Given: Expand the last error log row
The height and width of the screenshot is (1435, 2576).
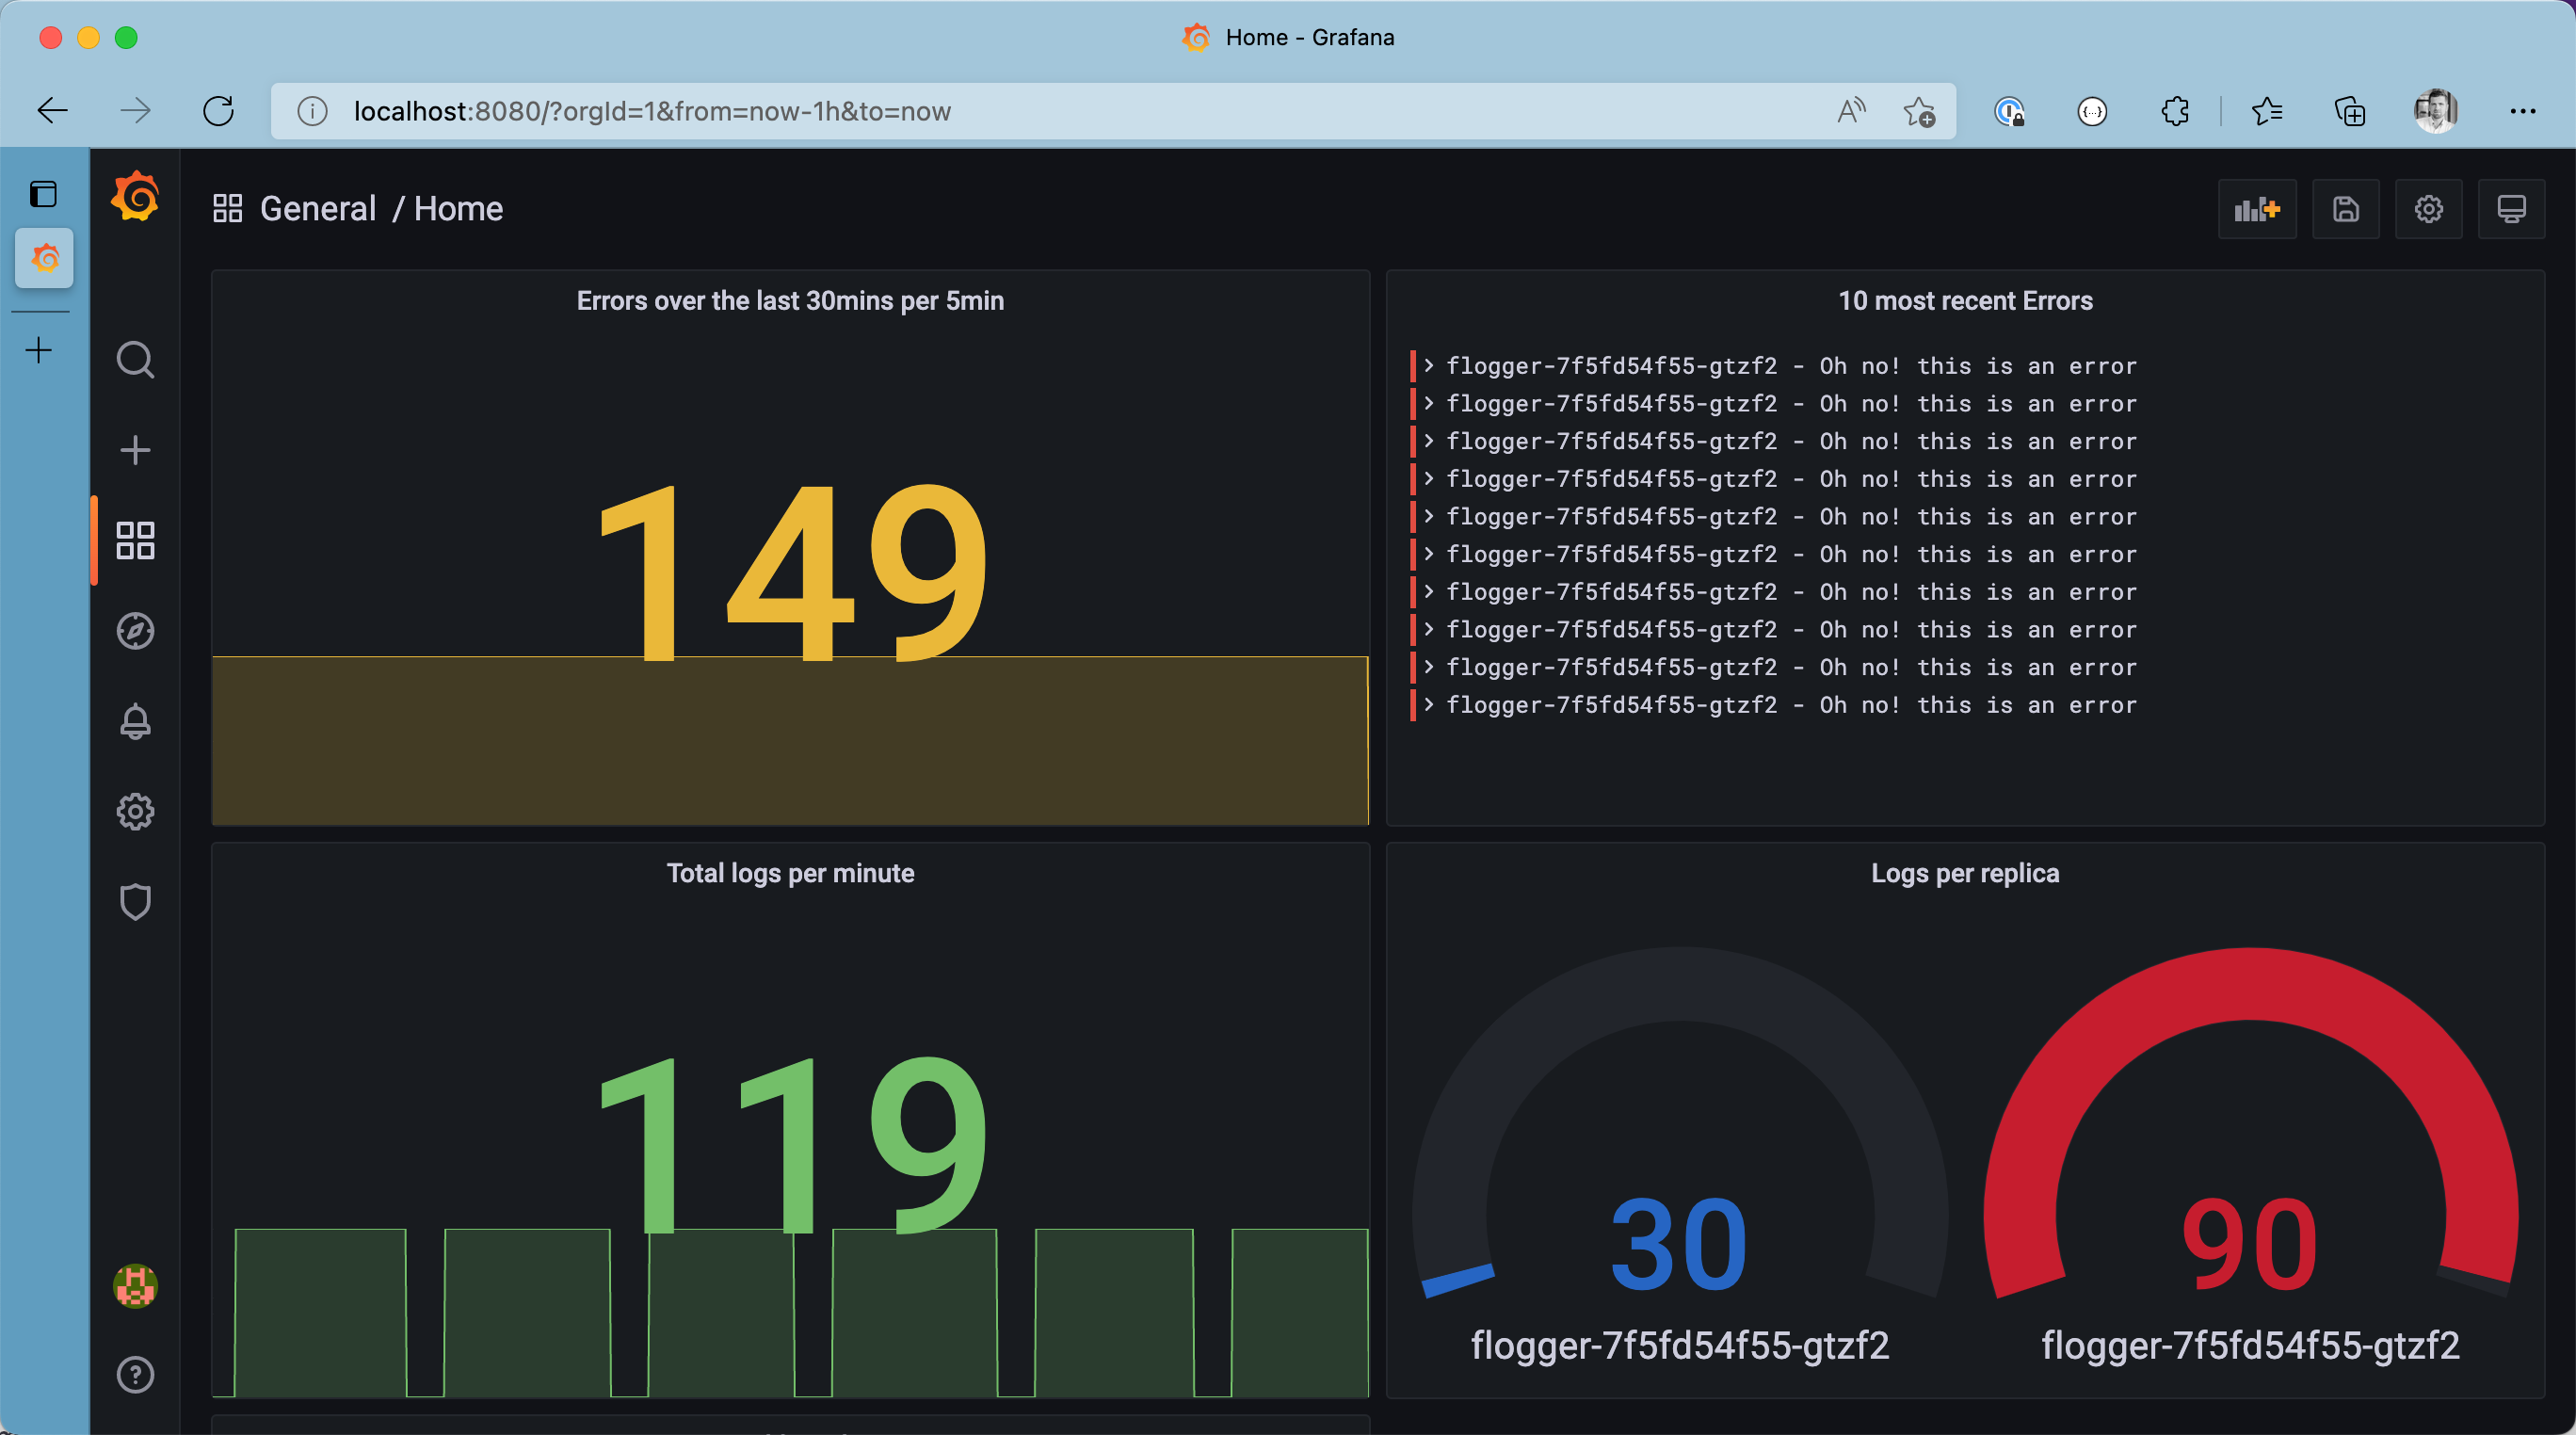Looking at the screenshot, I should (1429, 705).
